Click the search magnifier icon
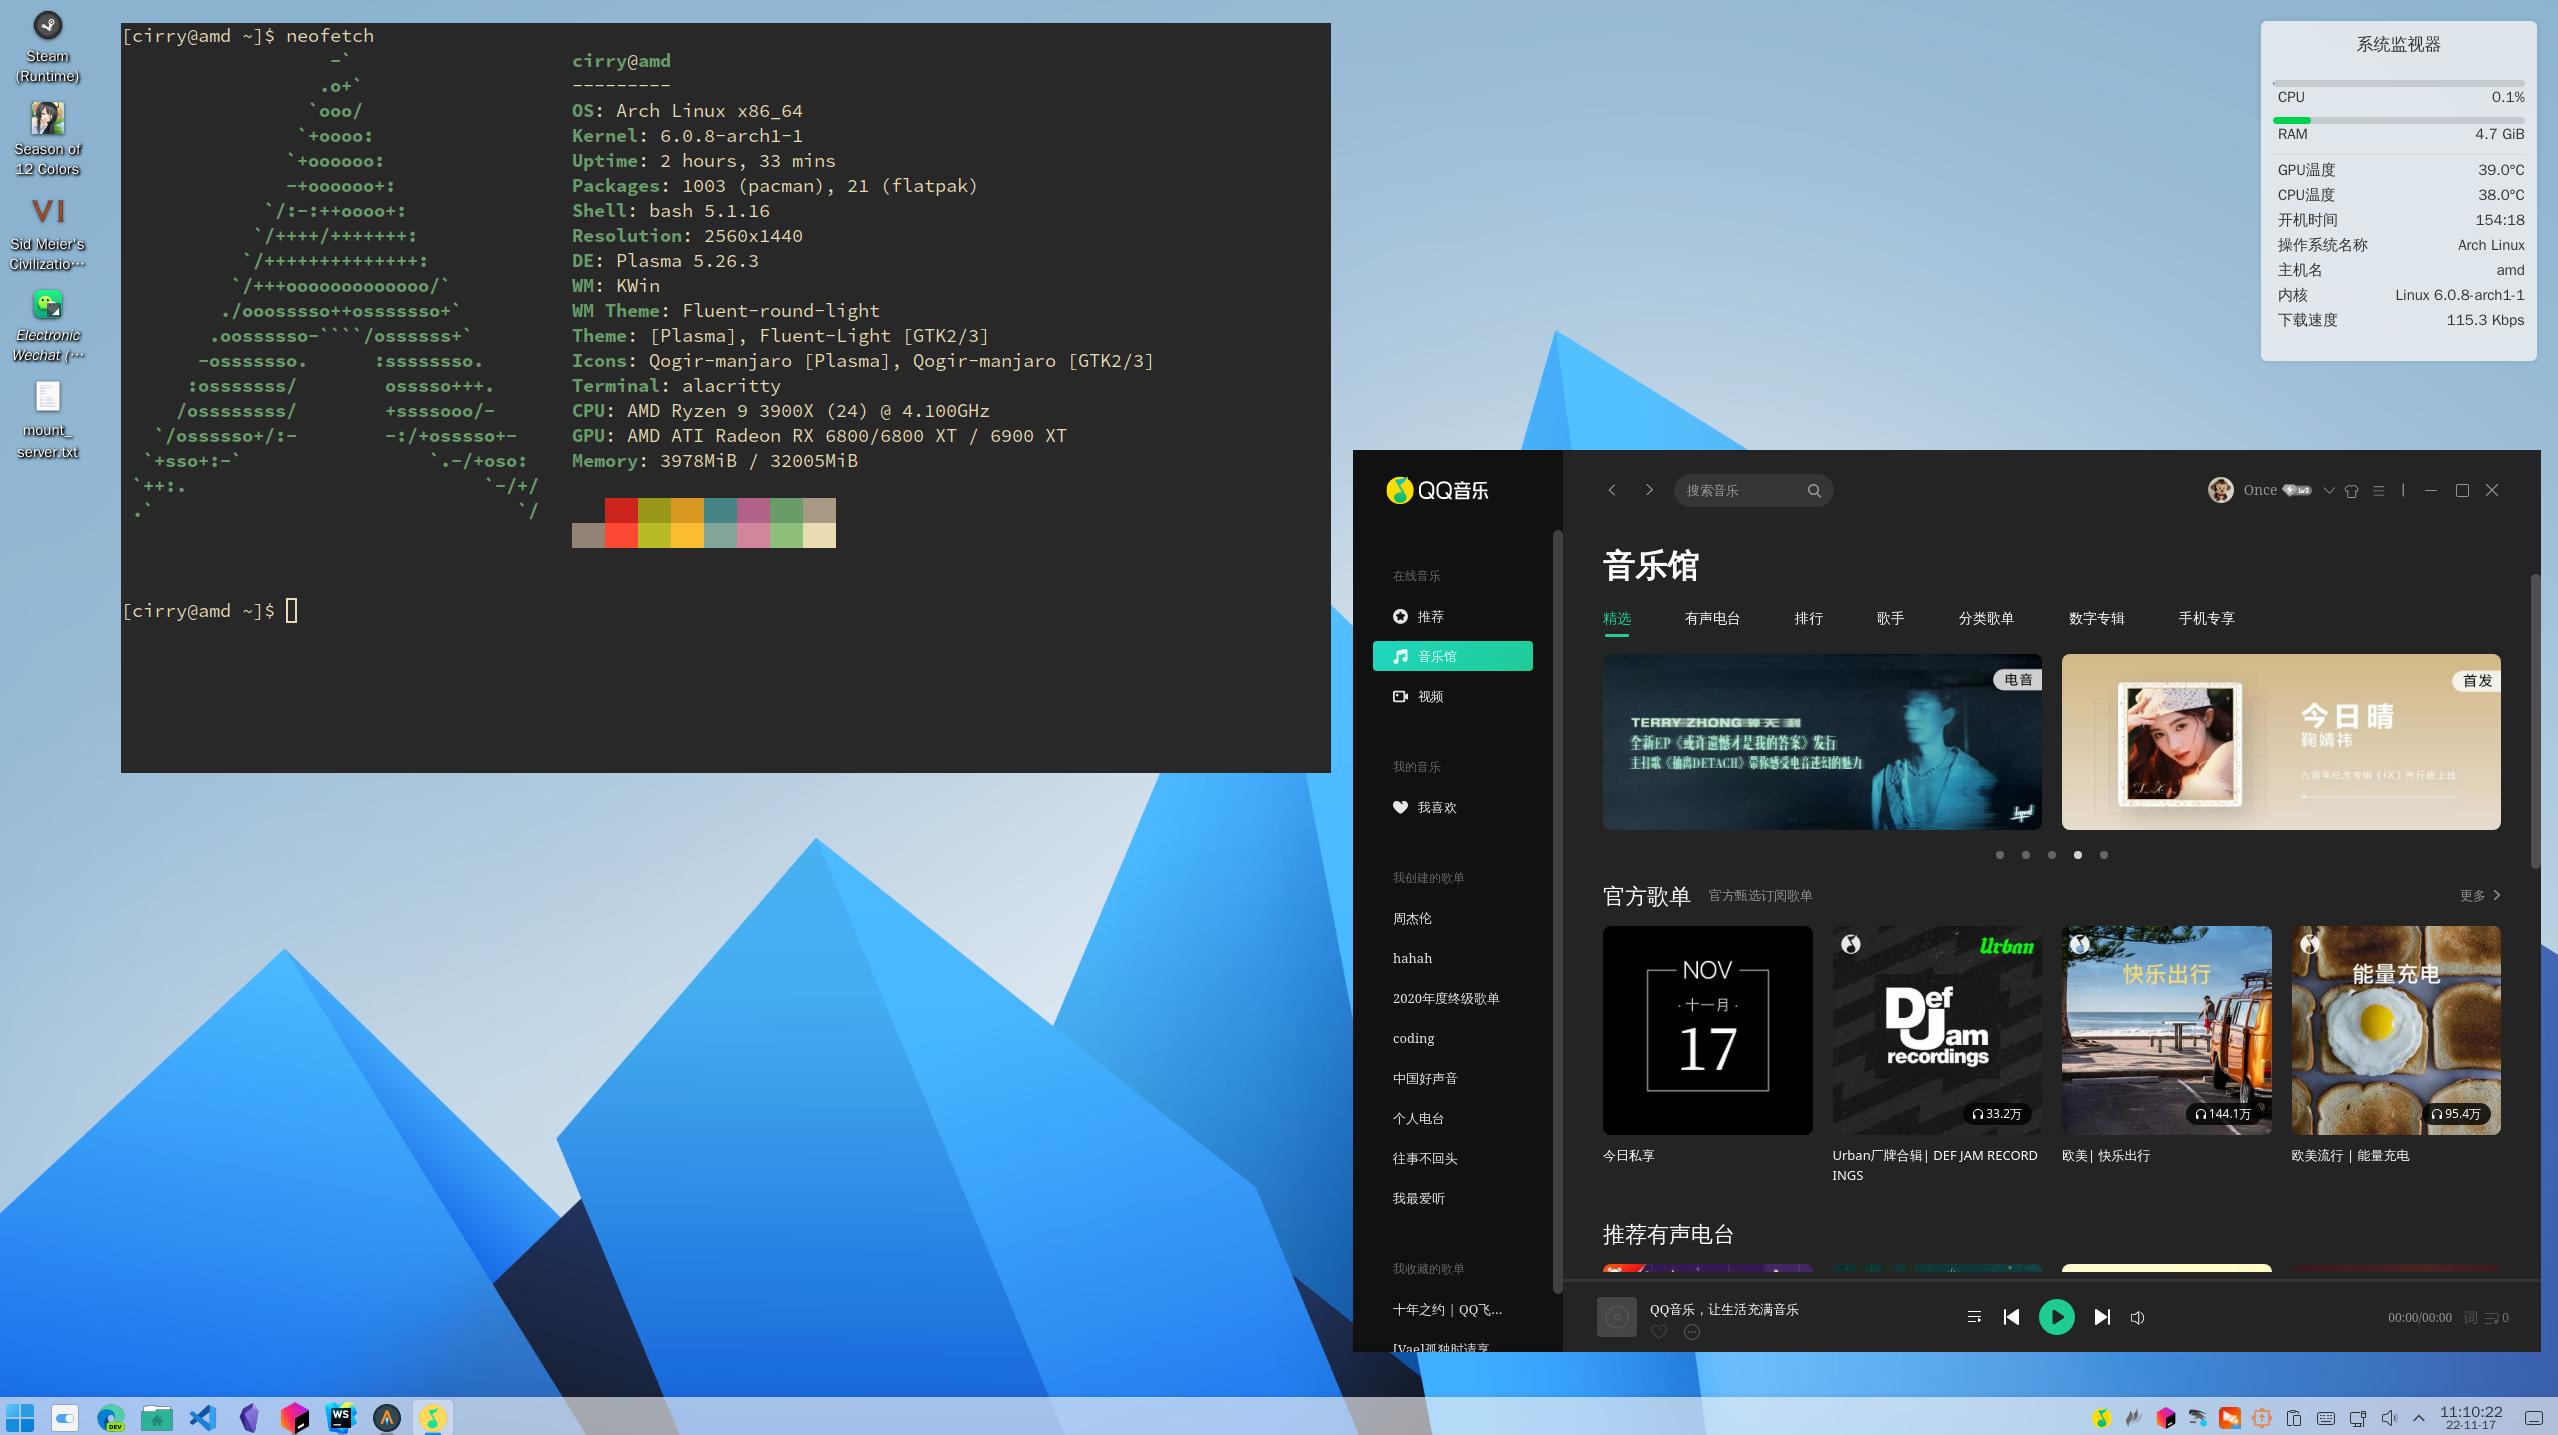This screenshot has height=1435, width=2558. click(x=1814, y=491)
